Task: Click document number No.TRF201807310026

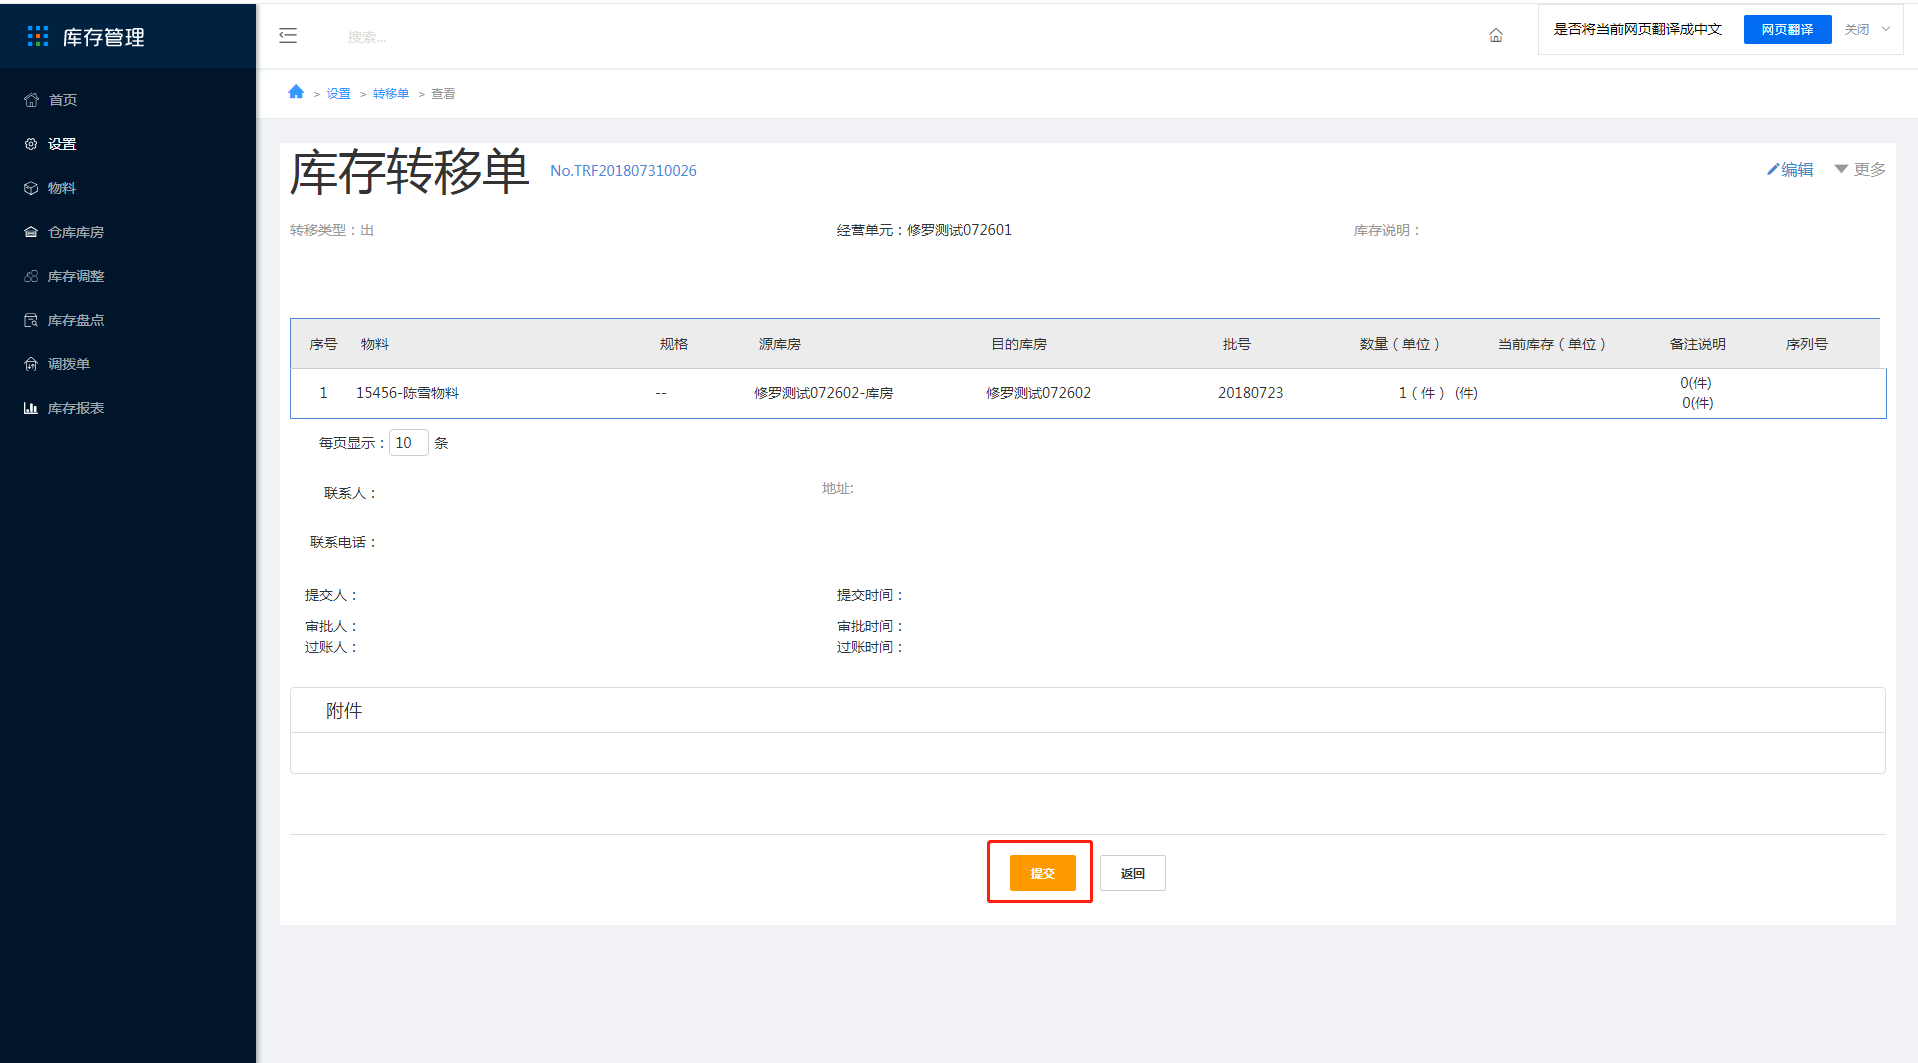Action: point(623,171)
